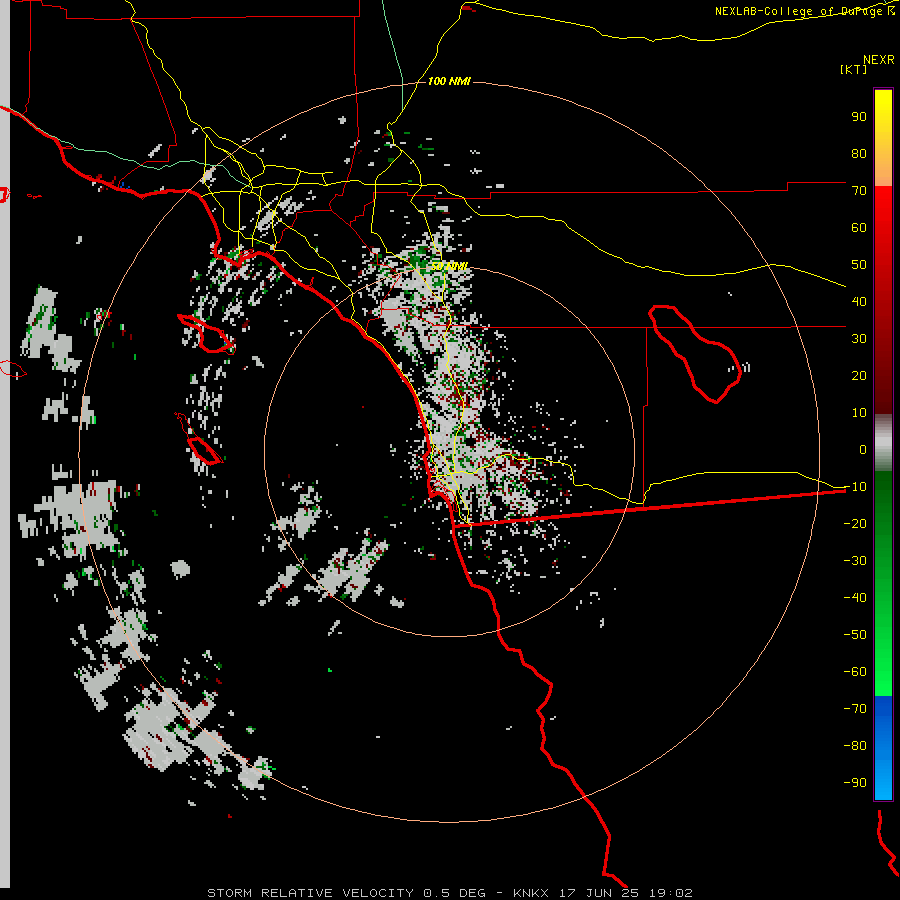Click the 19:02 timestamp in footer
The height and width of the screenshot is (900, 900).
point(670,893)
